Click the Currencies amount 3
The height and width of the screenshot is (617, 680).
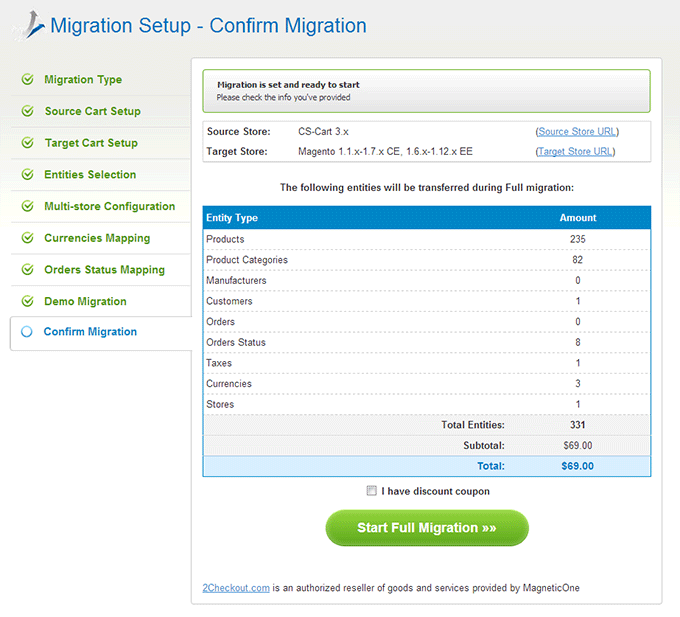578,383
